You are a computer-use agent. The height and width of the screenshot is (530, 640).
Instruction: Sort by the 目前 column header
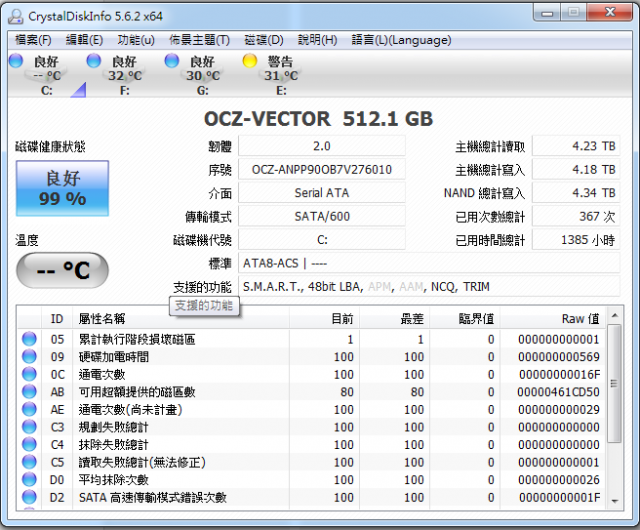tap(324, 318)
